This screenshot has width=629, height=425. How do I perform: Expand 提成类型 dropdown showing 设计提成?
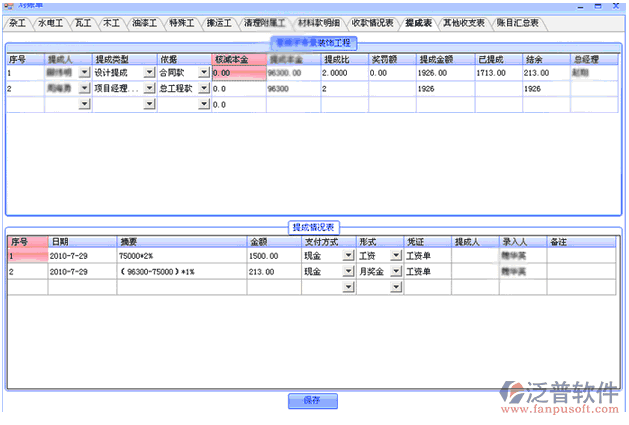[150, 73]
